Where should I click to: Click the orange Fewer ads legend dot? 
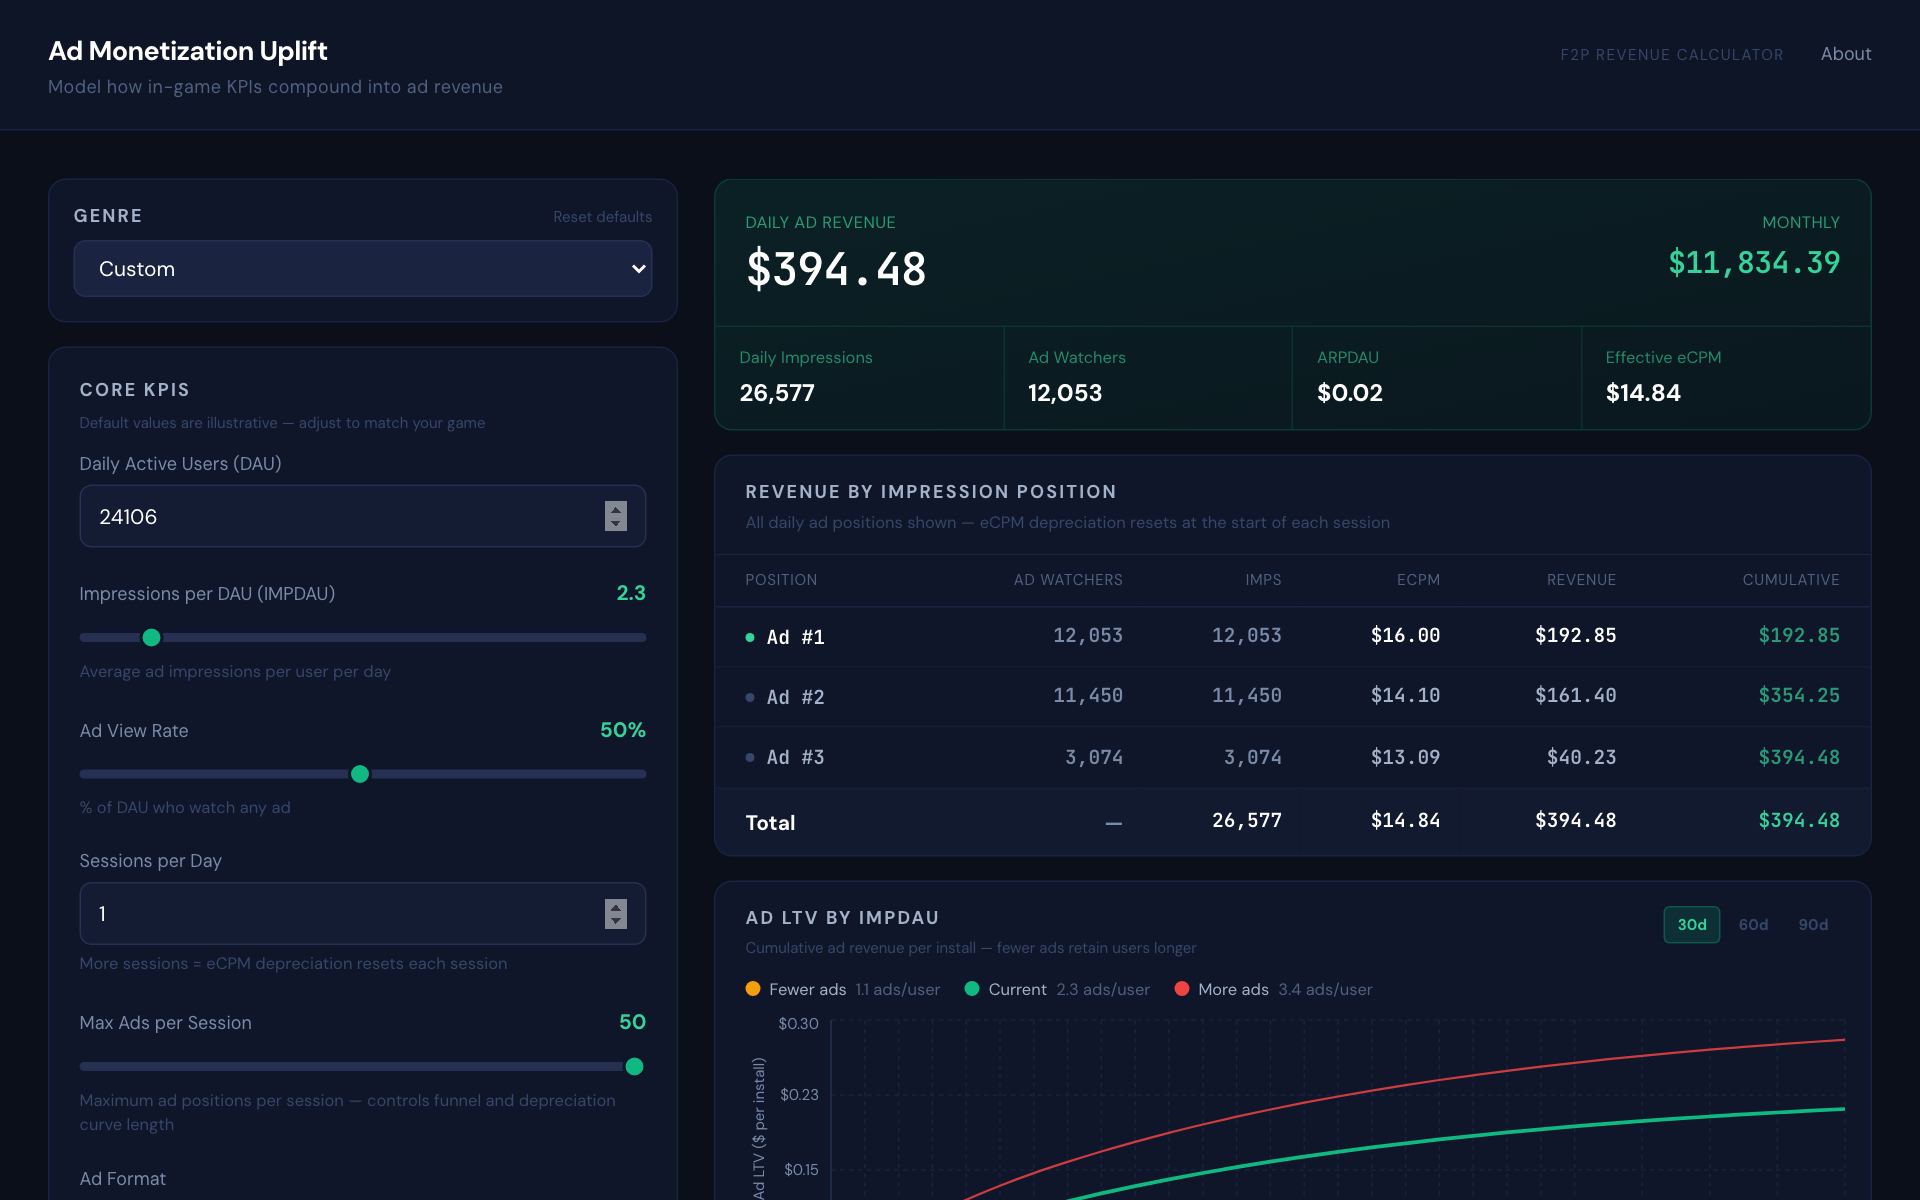753,989
